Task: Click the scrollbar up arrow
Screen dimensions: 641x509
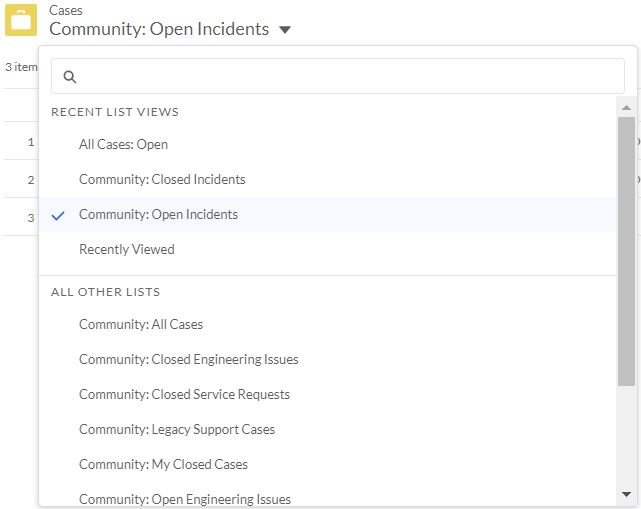Action: (626, 107)
